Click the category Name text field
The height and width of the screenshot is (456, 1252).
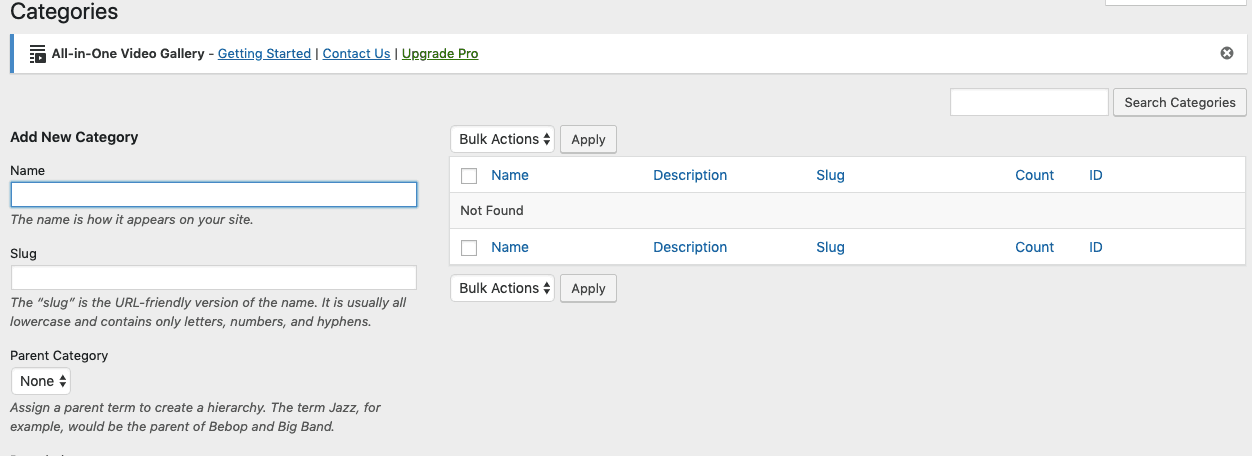(214, 194)
